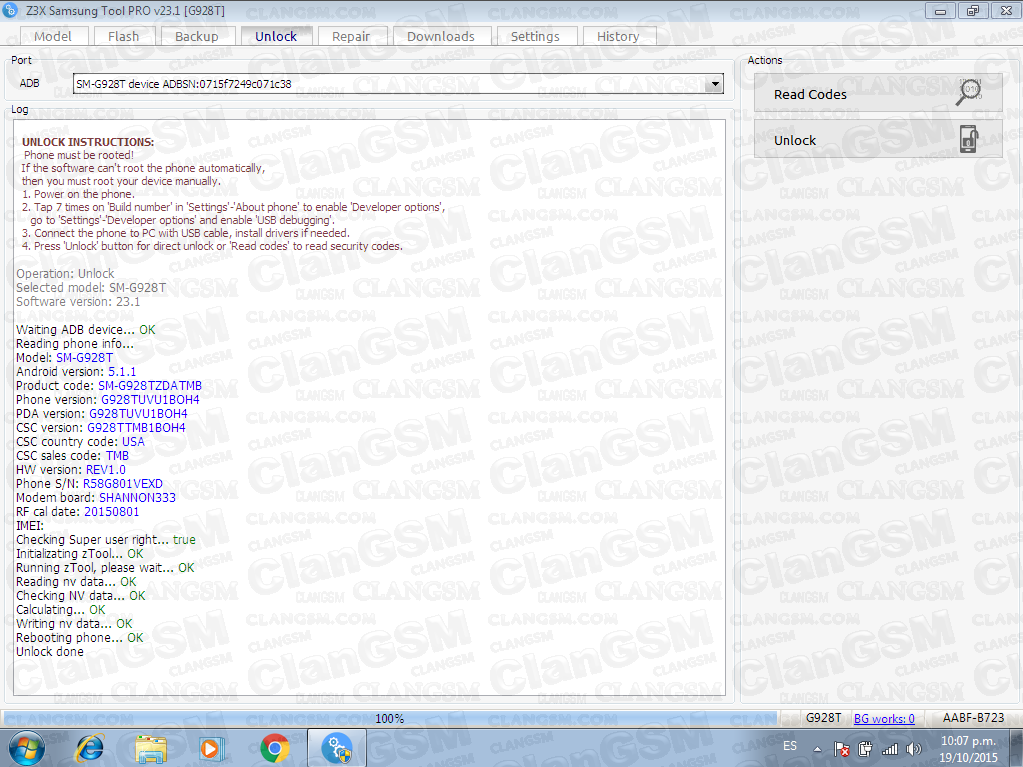Image resolution: width=1023 pixels, height=767 pixels.
Task: Click the Z3X app icon in title bar
Action: (11, 10)
